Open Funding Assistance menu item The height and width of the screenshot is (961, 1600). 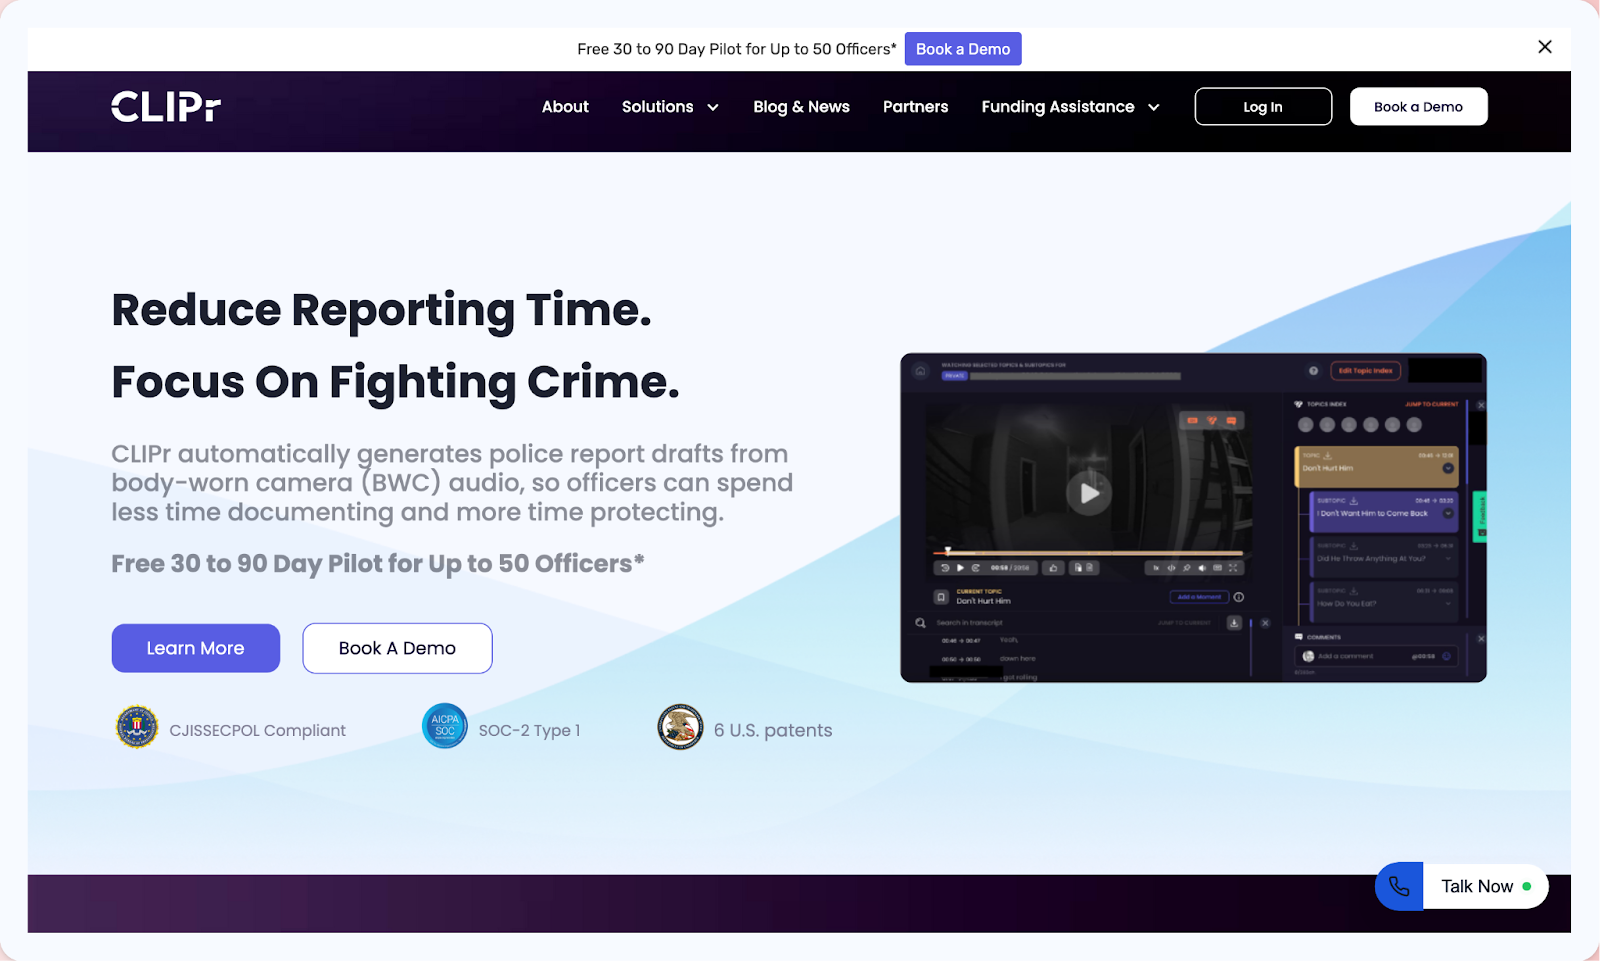pyautogui.click(x=1058, y=107)
